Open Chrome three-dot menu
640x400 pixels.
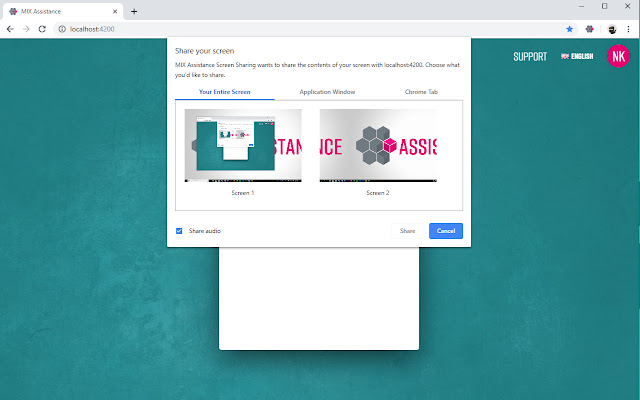[x=629, y=29]
